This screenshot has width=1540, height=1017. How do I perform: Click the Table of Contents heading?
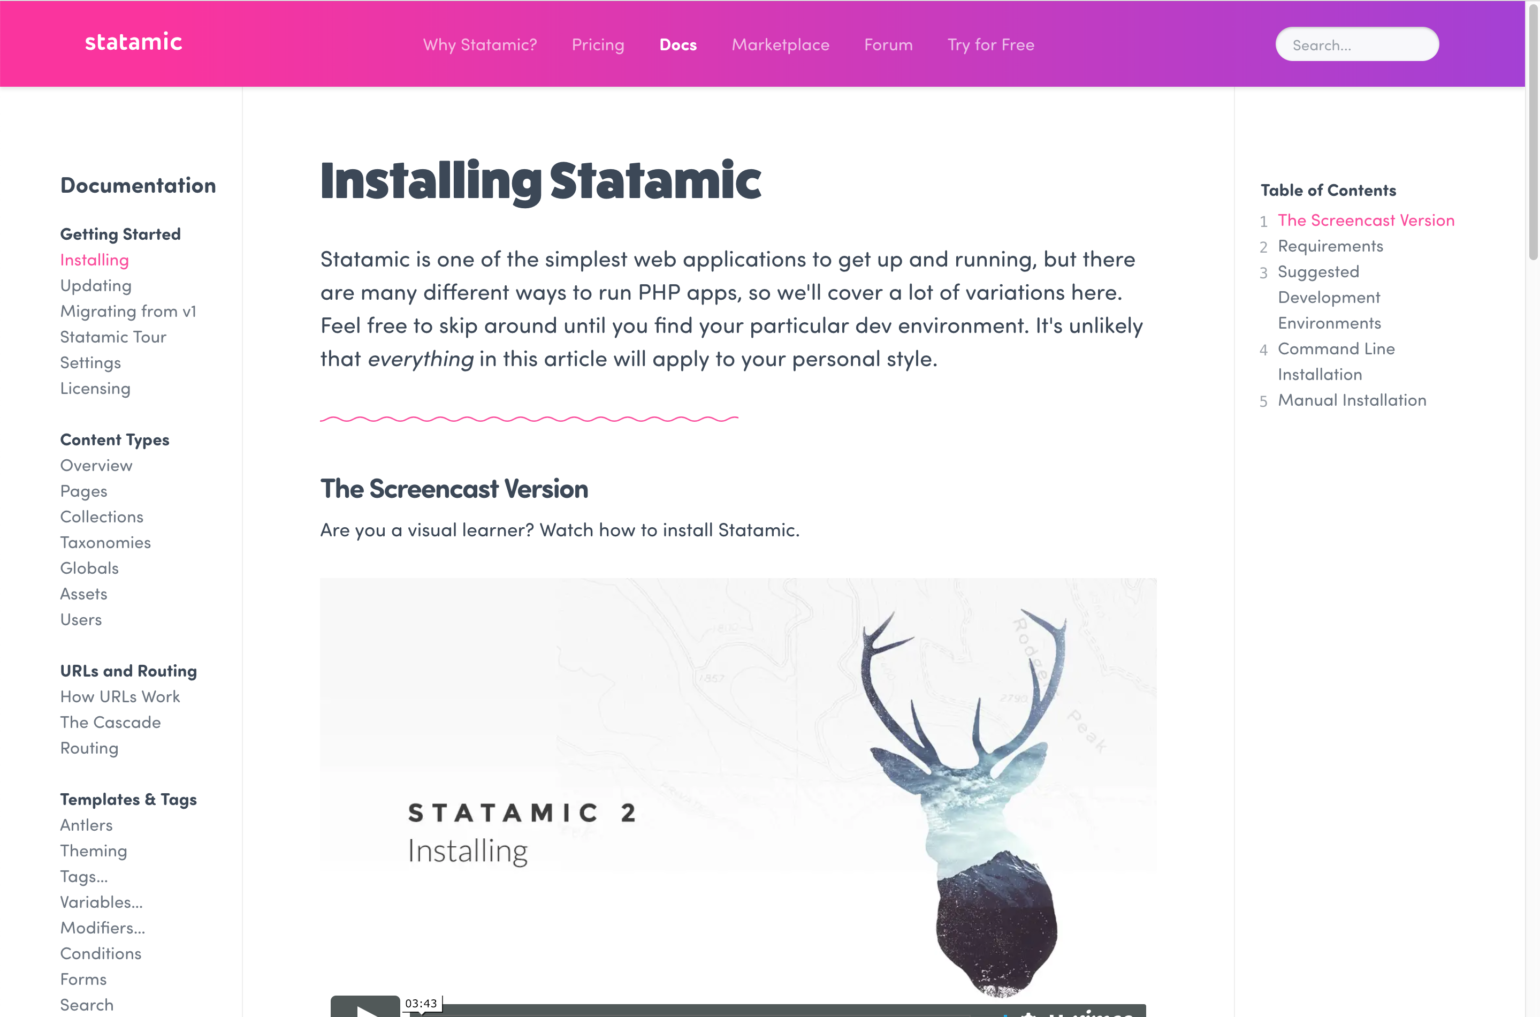(1328, 190)
